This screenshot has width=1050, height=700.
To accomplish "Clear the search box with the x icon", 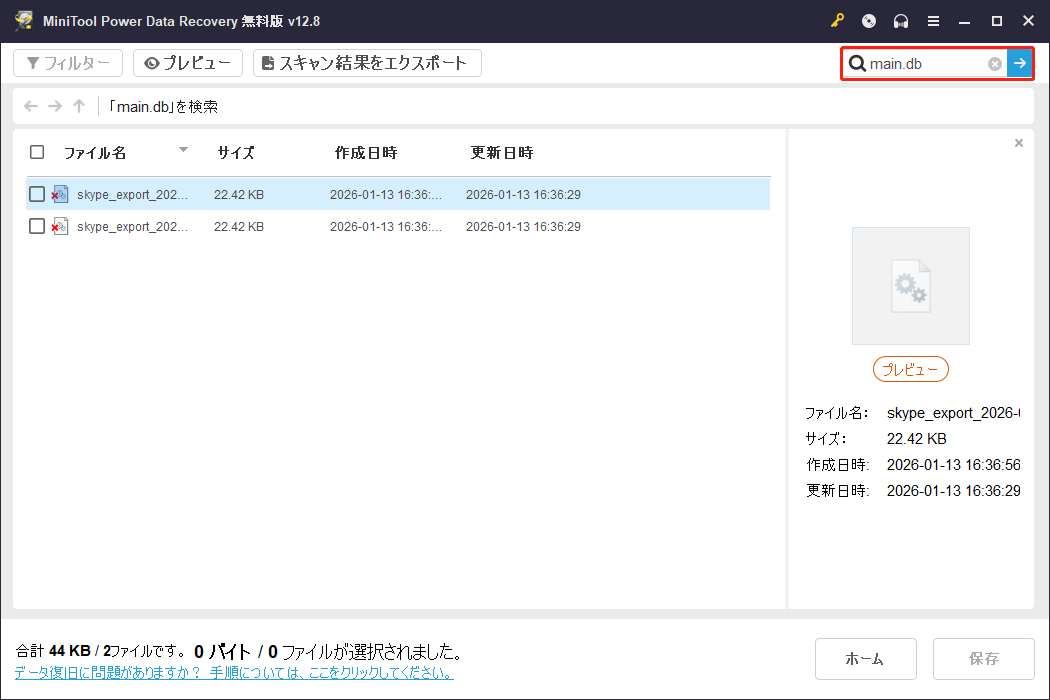I will pyautogui.click(x=994, y=63).
